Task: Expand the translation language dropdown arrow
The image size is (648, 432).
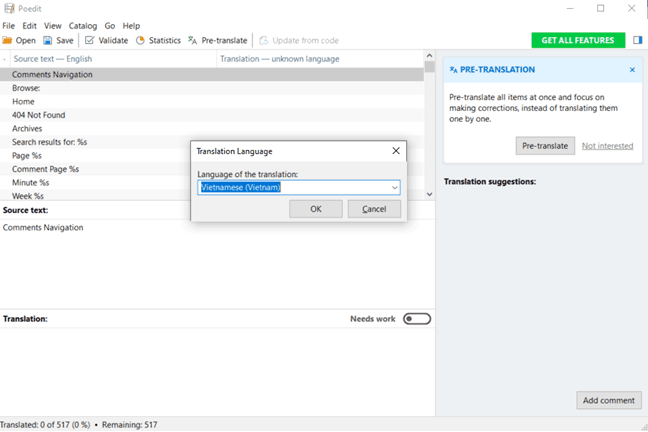Action: (395, 188)
